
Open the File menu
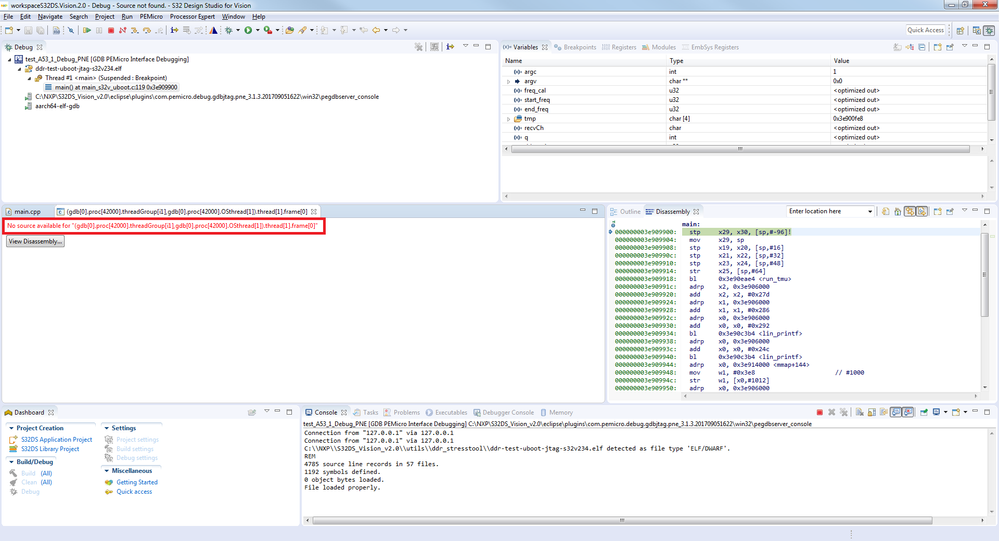[x=8, y=17]
